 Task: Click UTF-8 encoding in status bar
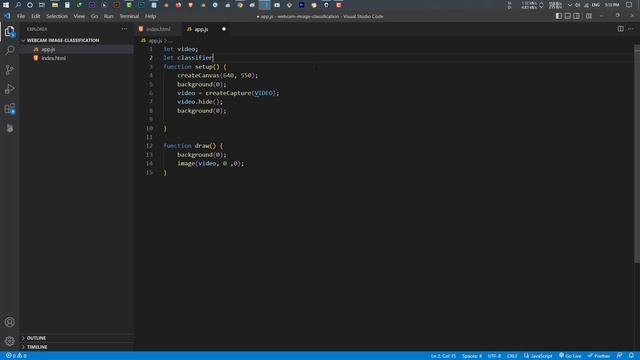[494, 356]
